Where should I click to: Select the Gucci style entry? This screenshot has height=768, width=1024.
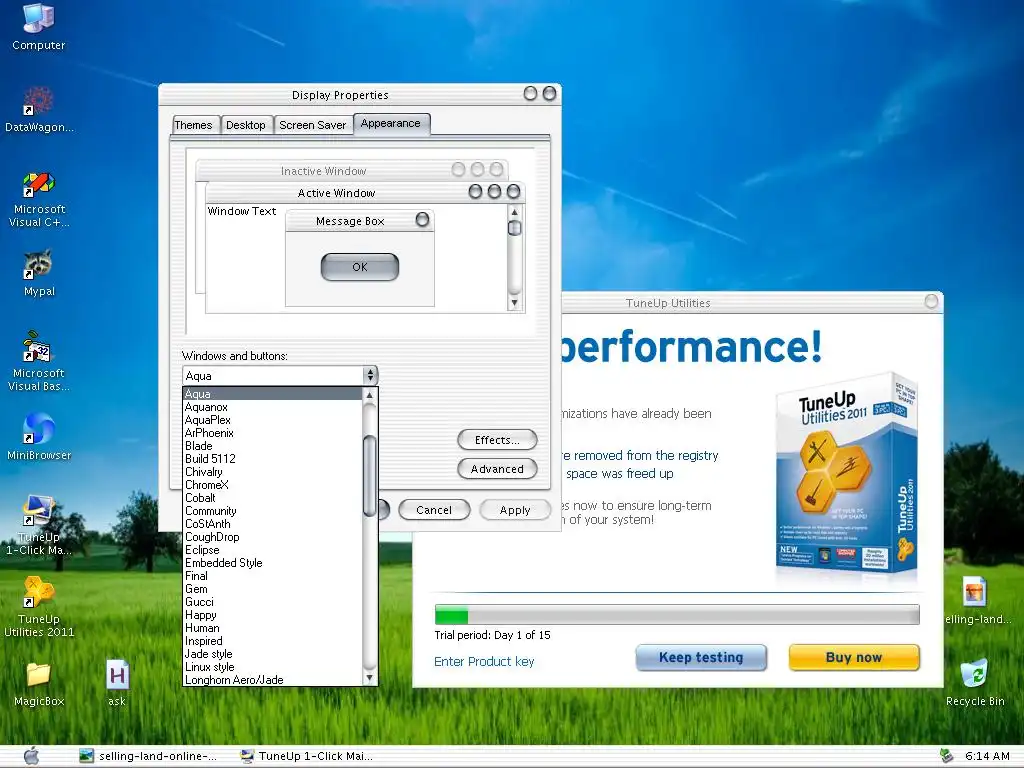pos(272,602)
